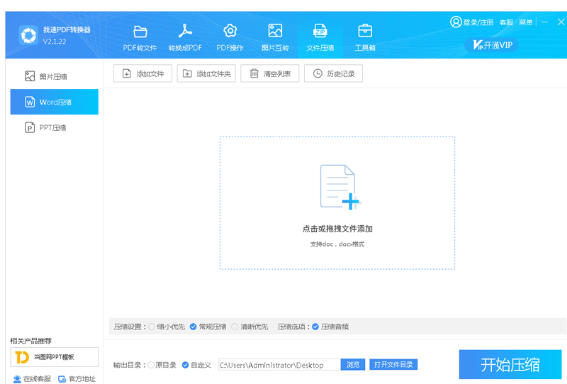Click the 压缩设置 label
This screenshot has width=567, height=384.
[x=129, y=327]
